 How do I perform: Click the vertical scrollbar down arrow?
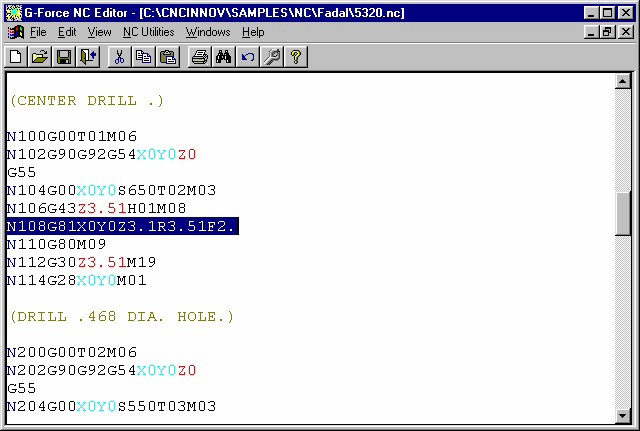click(622, 415)
